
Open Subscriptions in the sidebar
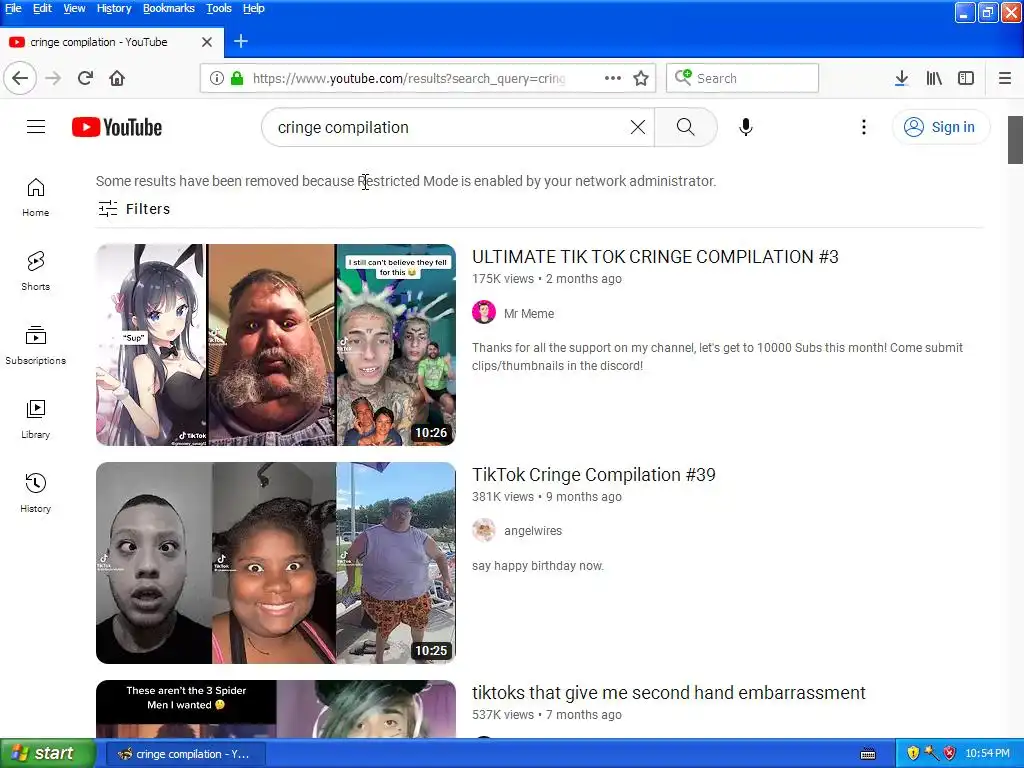[35, 345]
